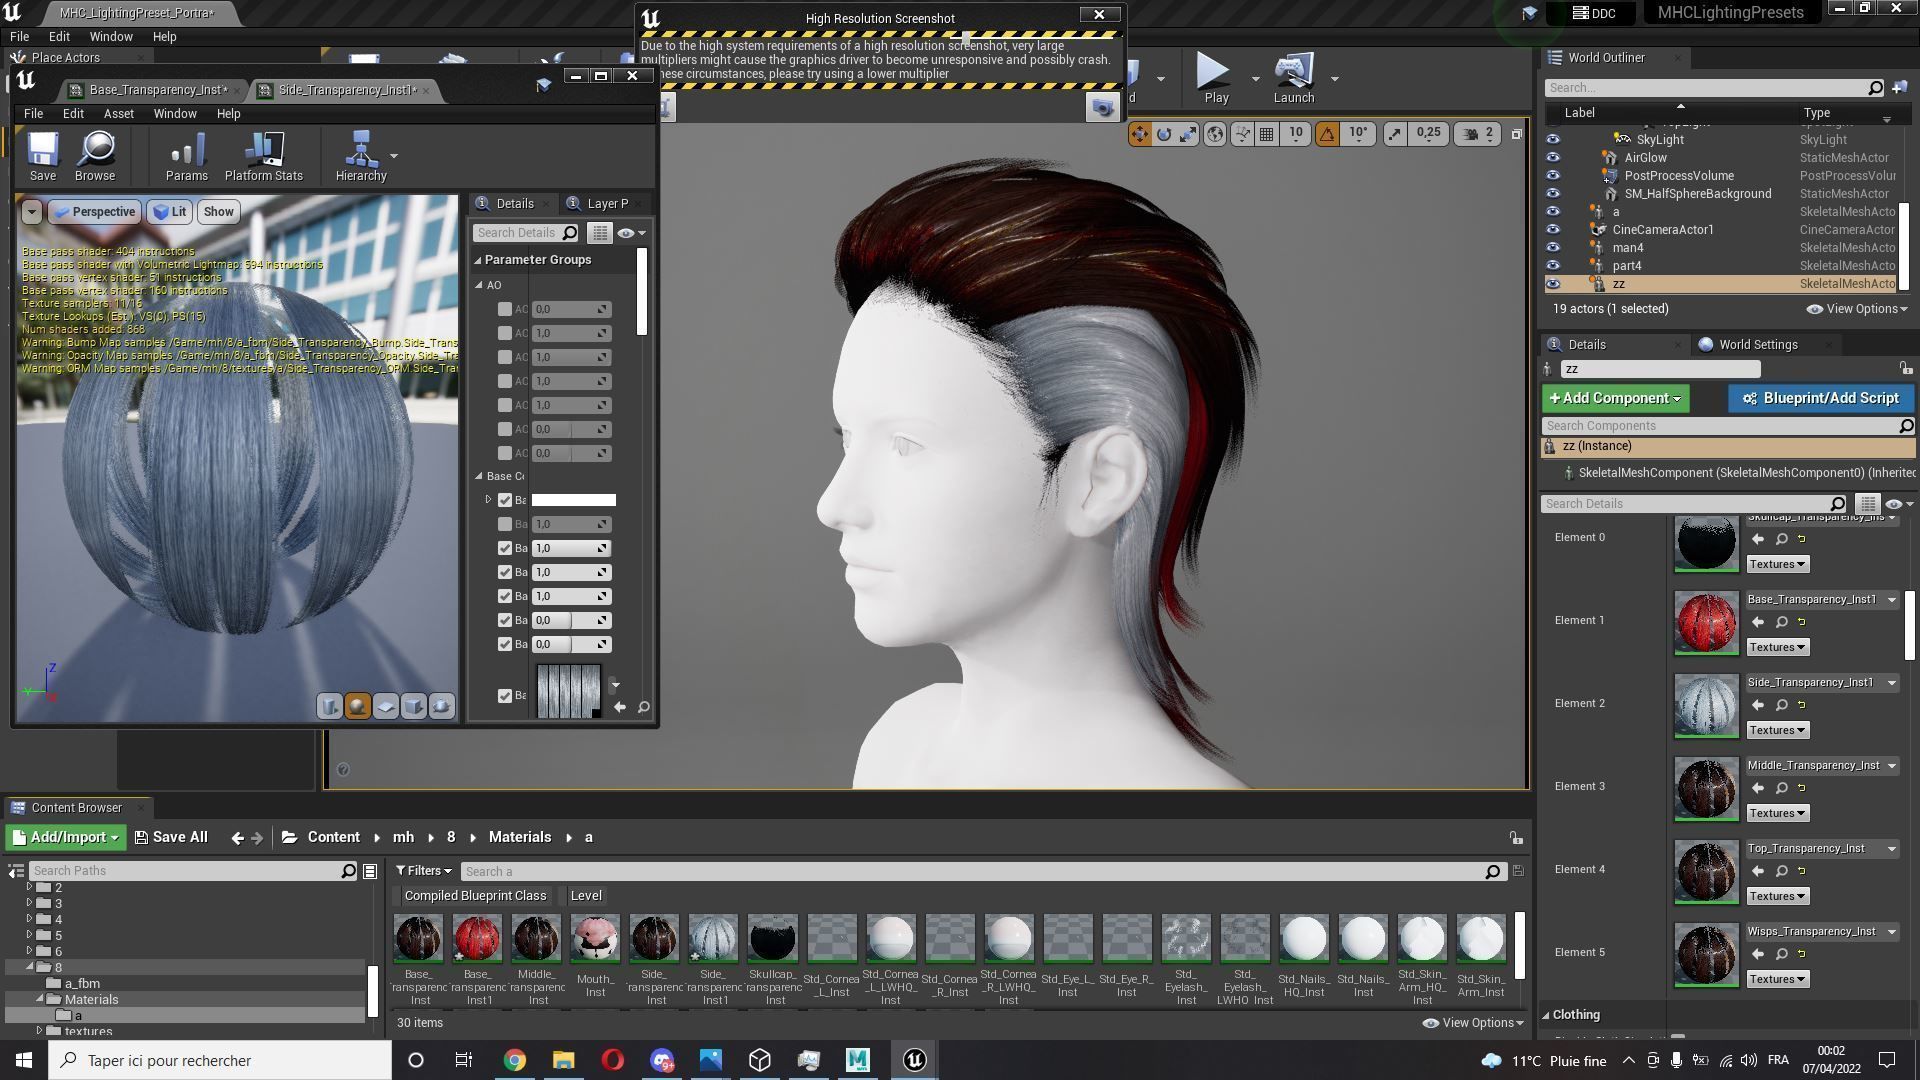Collapse the Parameter Groups section
Image resolution: width=1920 pixels, height=1080 pixels.
click(478, 260)
